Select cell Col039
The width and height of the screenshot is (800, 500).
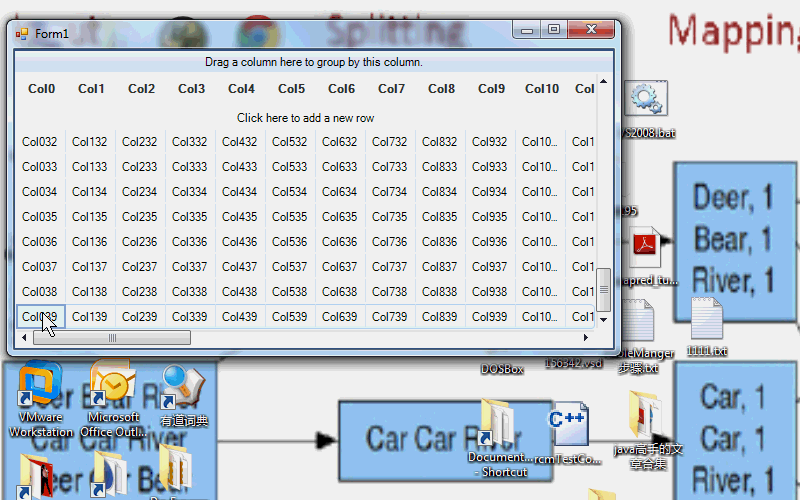click(x=40, y=316)
